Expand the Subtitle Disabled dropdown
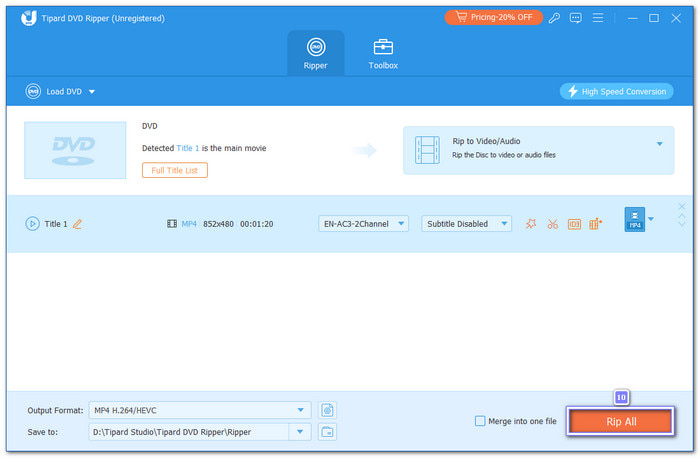 466,224
